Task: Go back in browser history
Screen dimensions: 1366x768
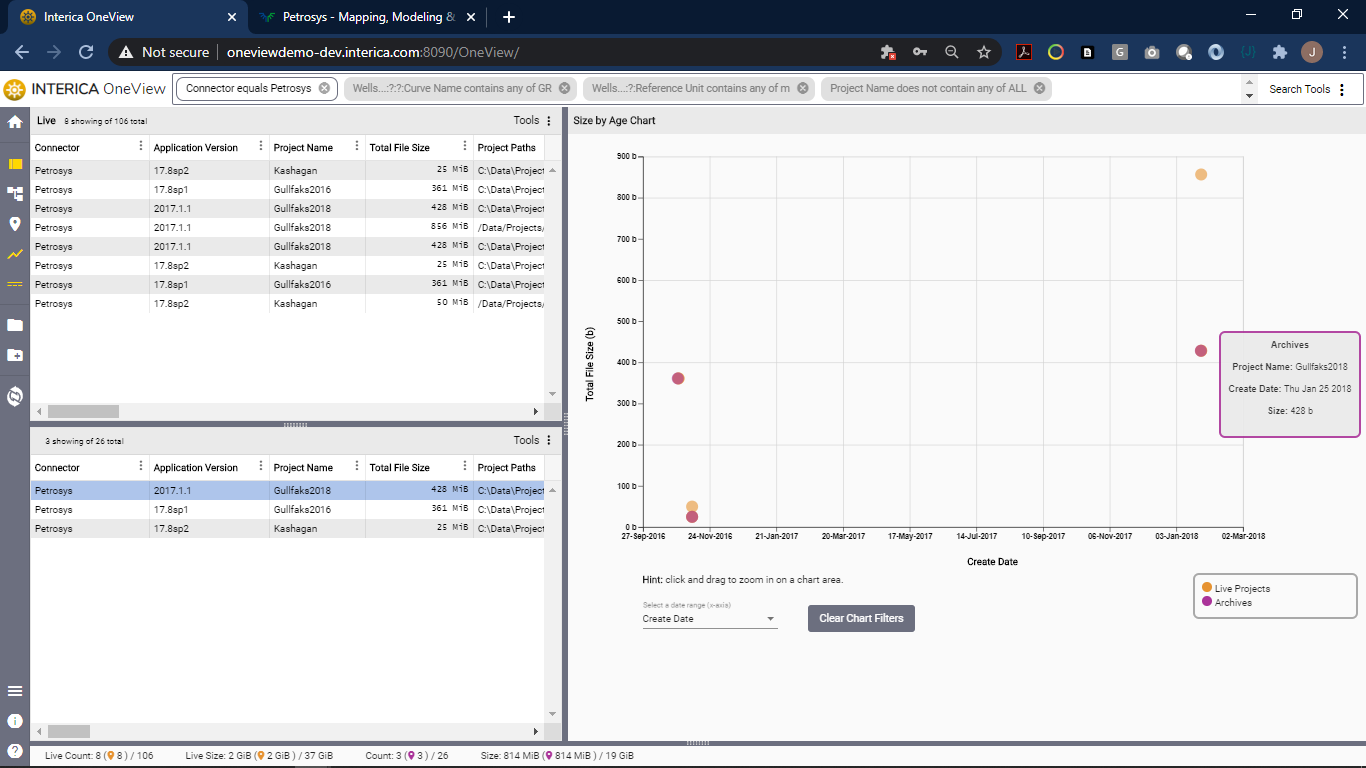Action: point(22,52)
